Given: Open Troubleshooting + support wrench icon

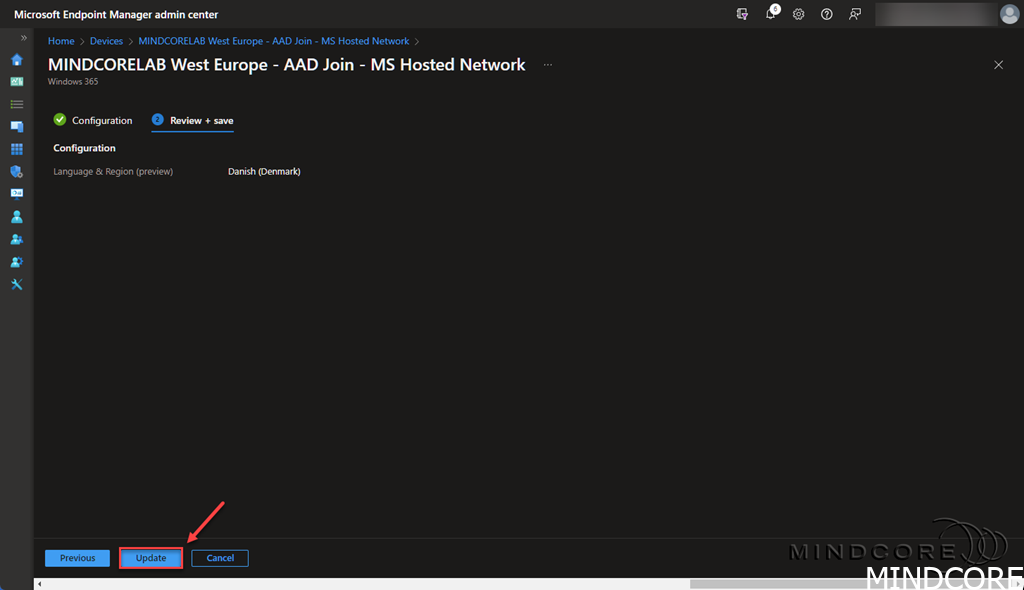Looking at the screenshot, I should (16, 284).
